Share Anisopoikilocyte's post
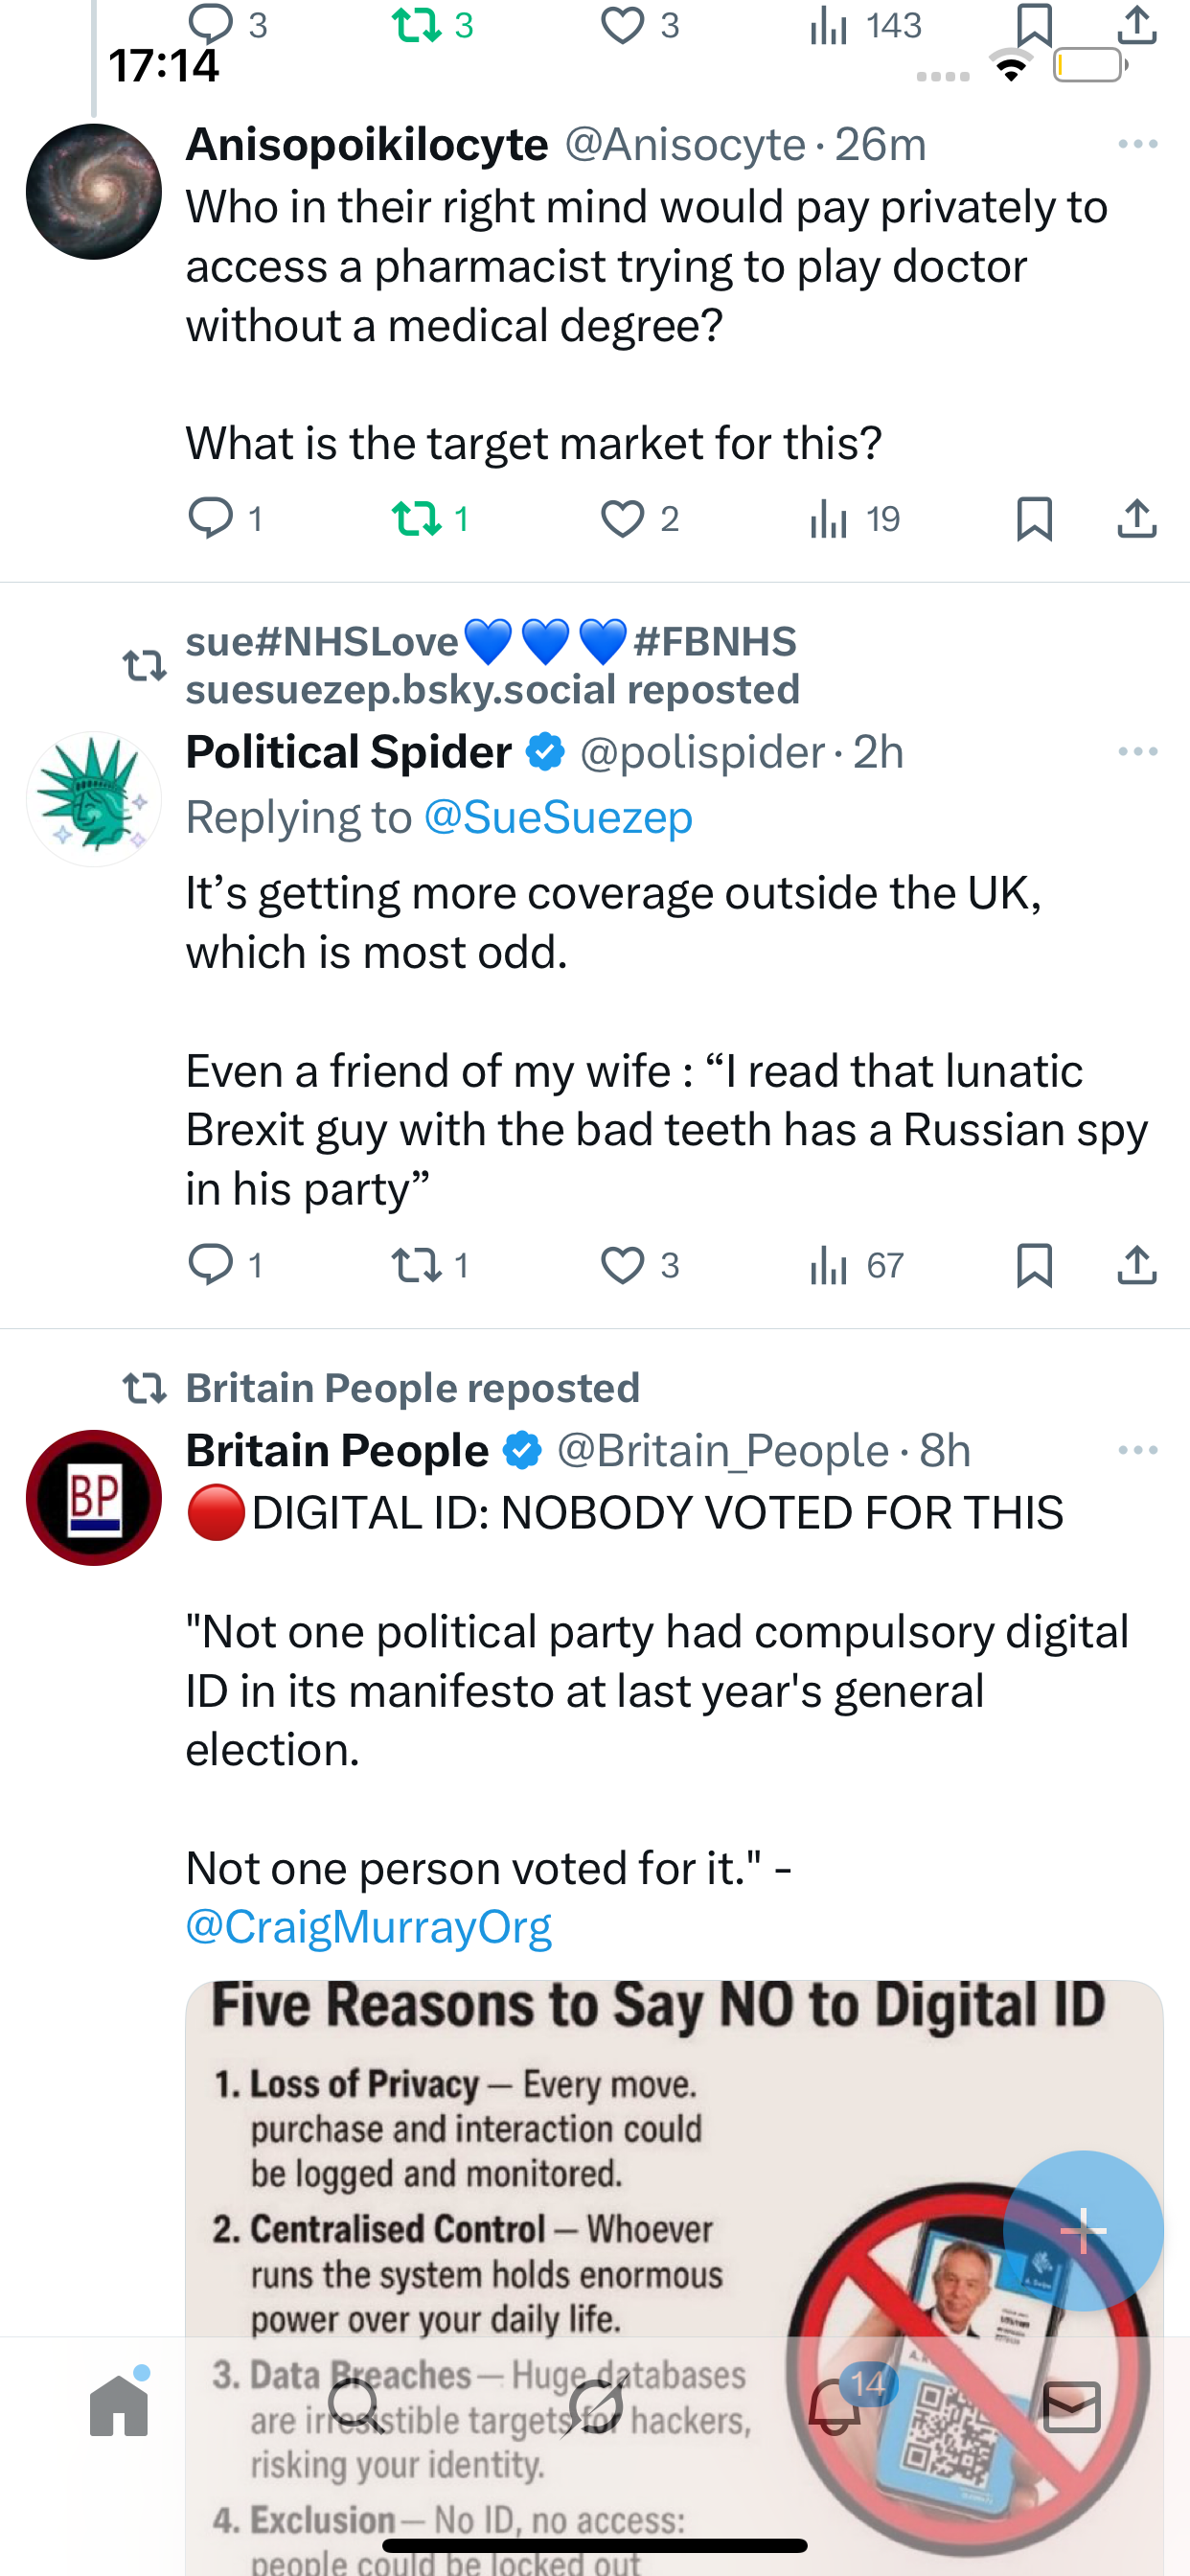Screen dimensions: 1190x2576 pos(1137,518)
